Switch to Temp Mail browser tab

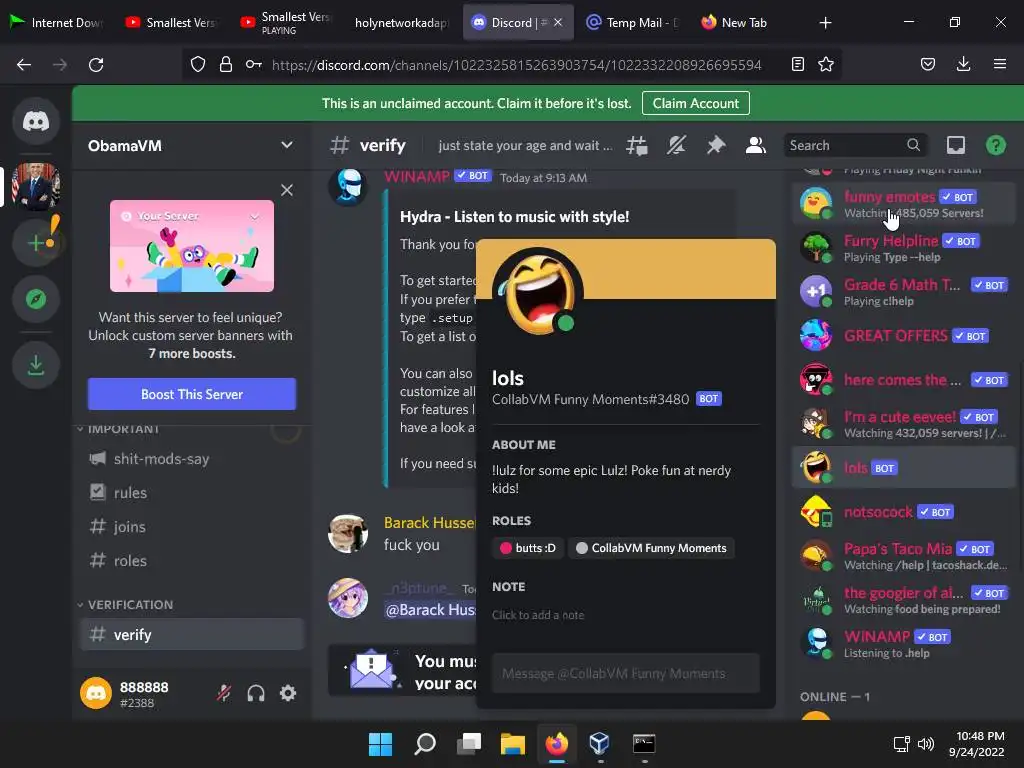click(x=632, y=22)
